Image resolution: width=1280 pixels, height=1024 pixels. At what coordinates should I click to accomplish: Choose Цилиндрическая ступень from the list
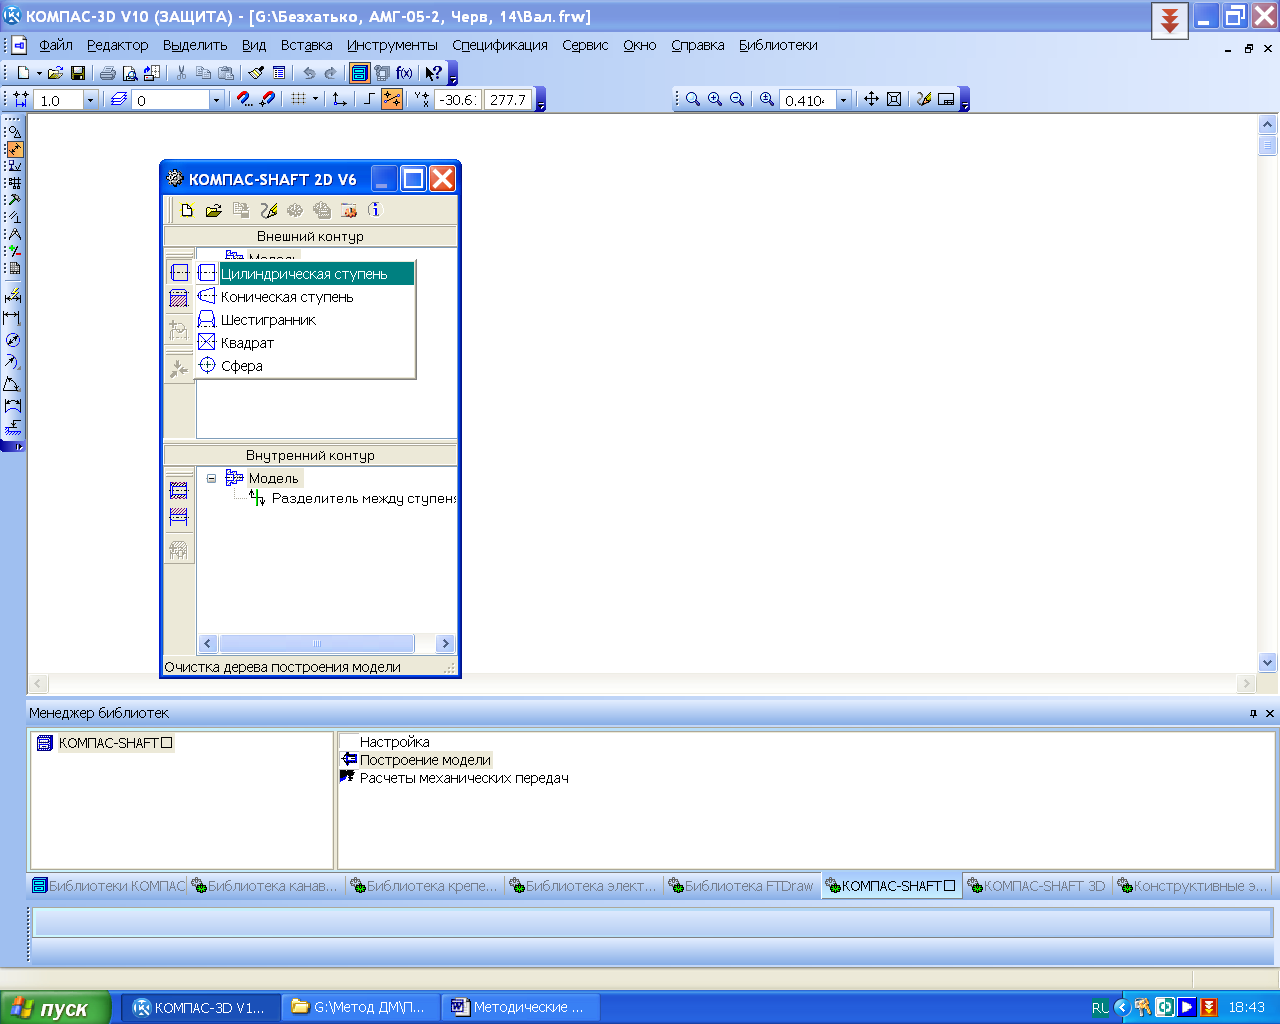(305, 274)
